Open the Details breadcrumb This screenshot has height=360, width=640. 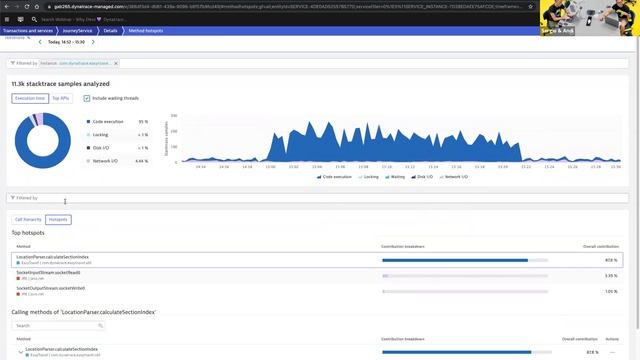[x=110, y=31]
